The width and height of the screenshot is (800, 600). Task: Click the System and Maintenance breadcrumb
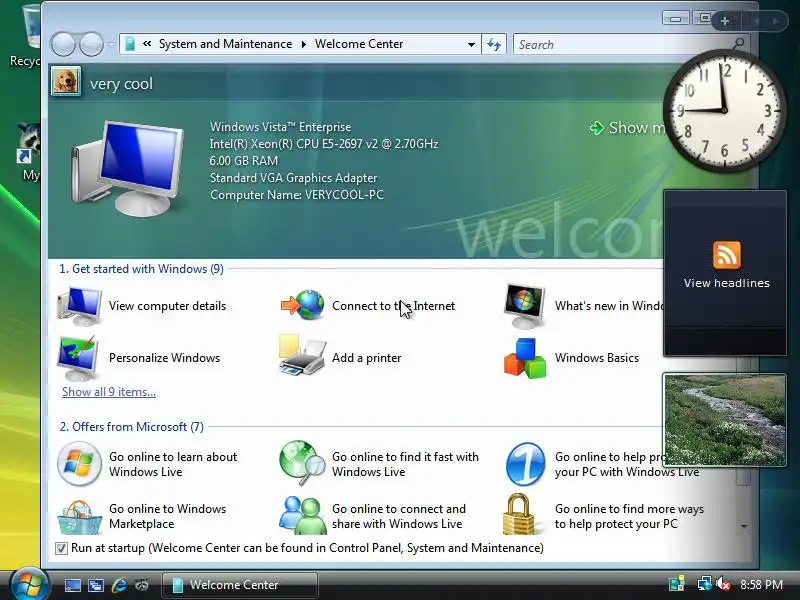[226, 44]
